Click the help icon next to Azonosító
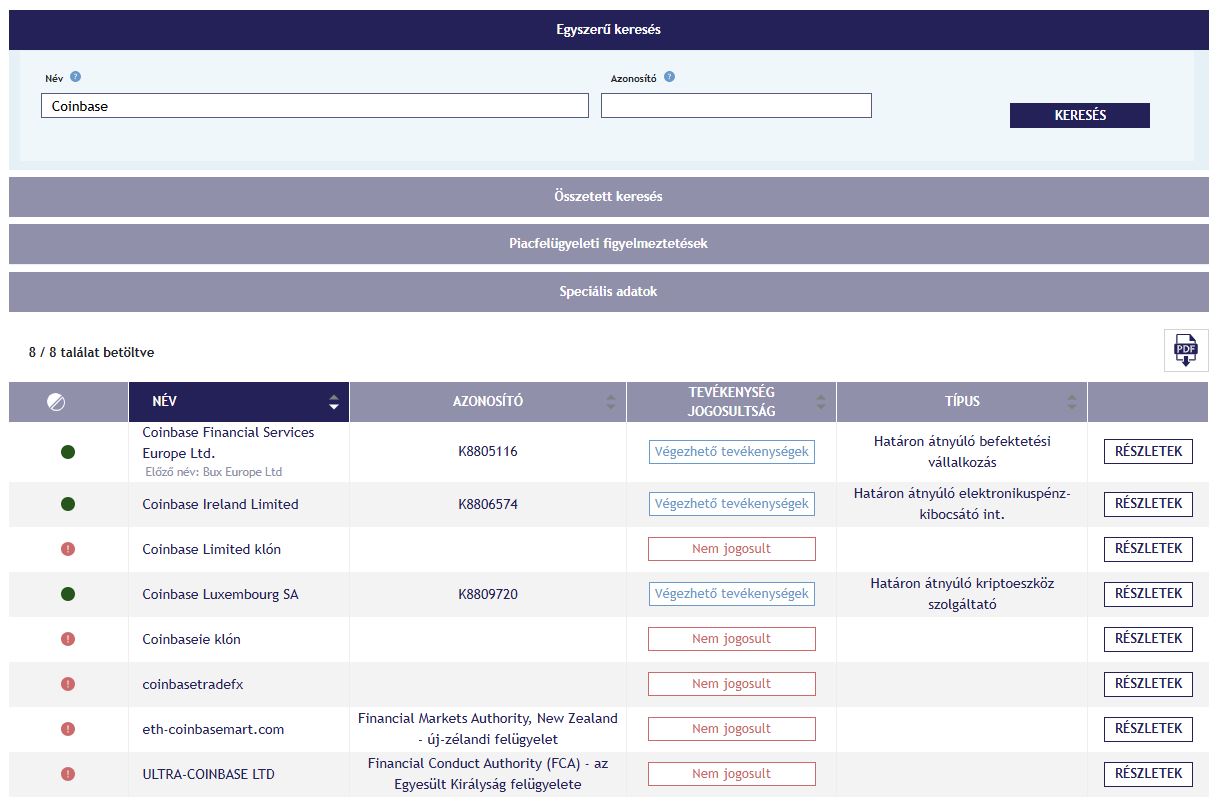The width and height of the screenshot is (1220, 808). coord(669,76)
